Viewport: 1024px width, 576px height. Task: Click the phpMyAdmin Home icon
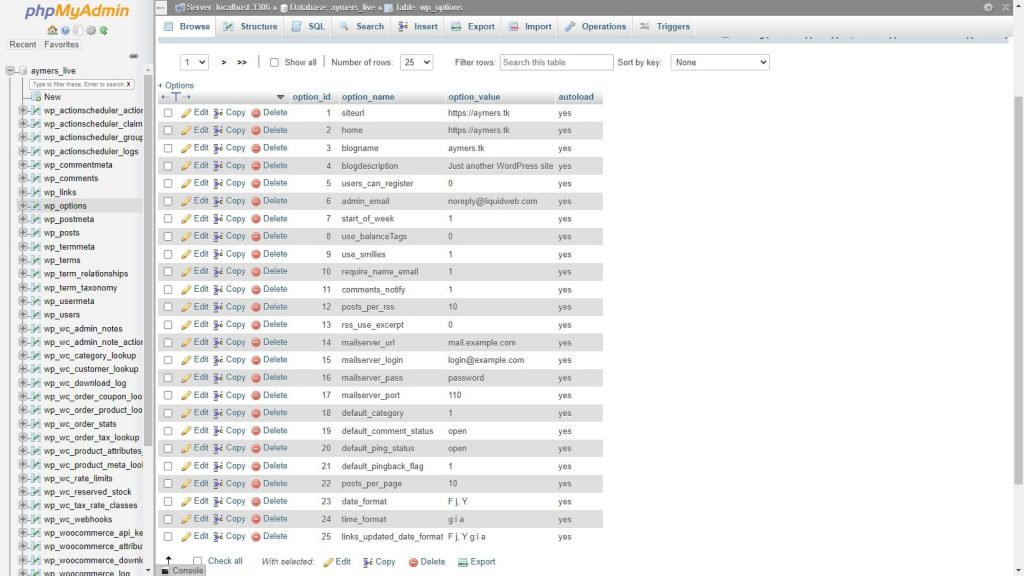point(52,30)
